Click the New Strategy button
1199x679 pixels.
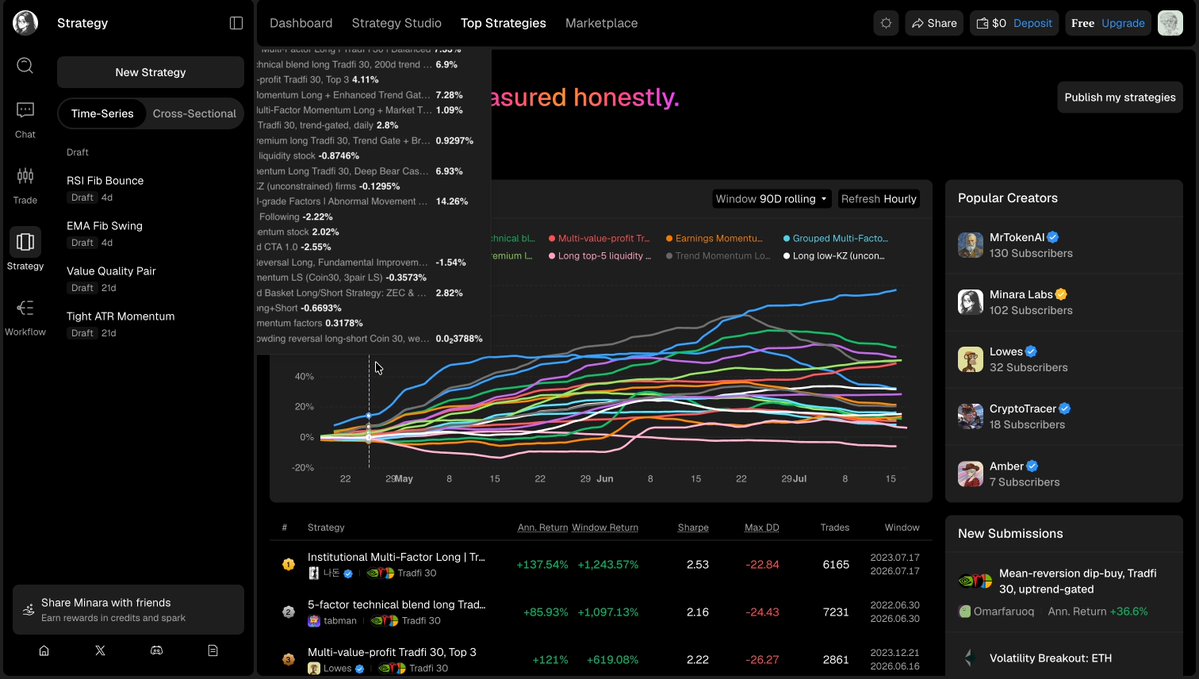(x=151, y=73)
